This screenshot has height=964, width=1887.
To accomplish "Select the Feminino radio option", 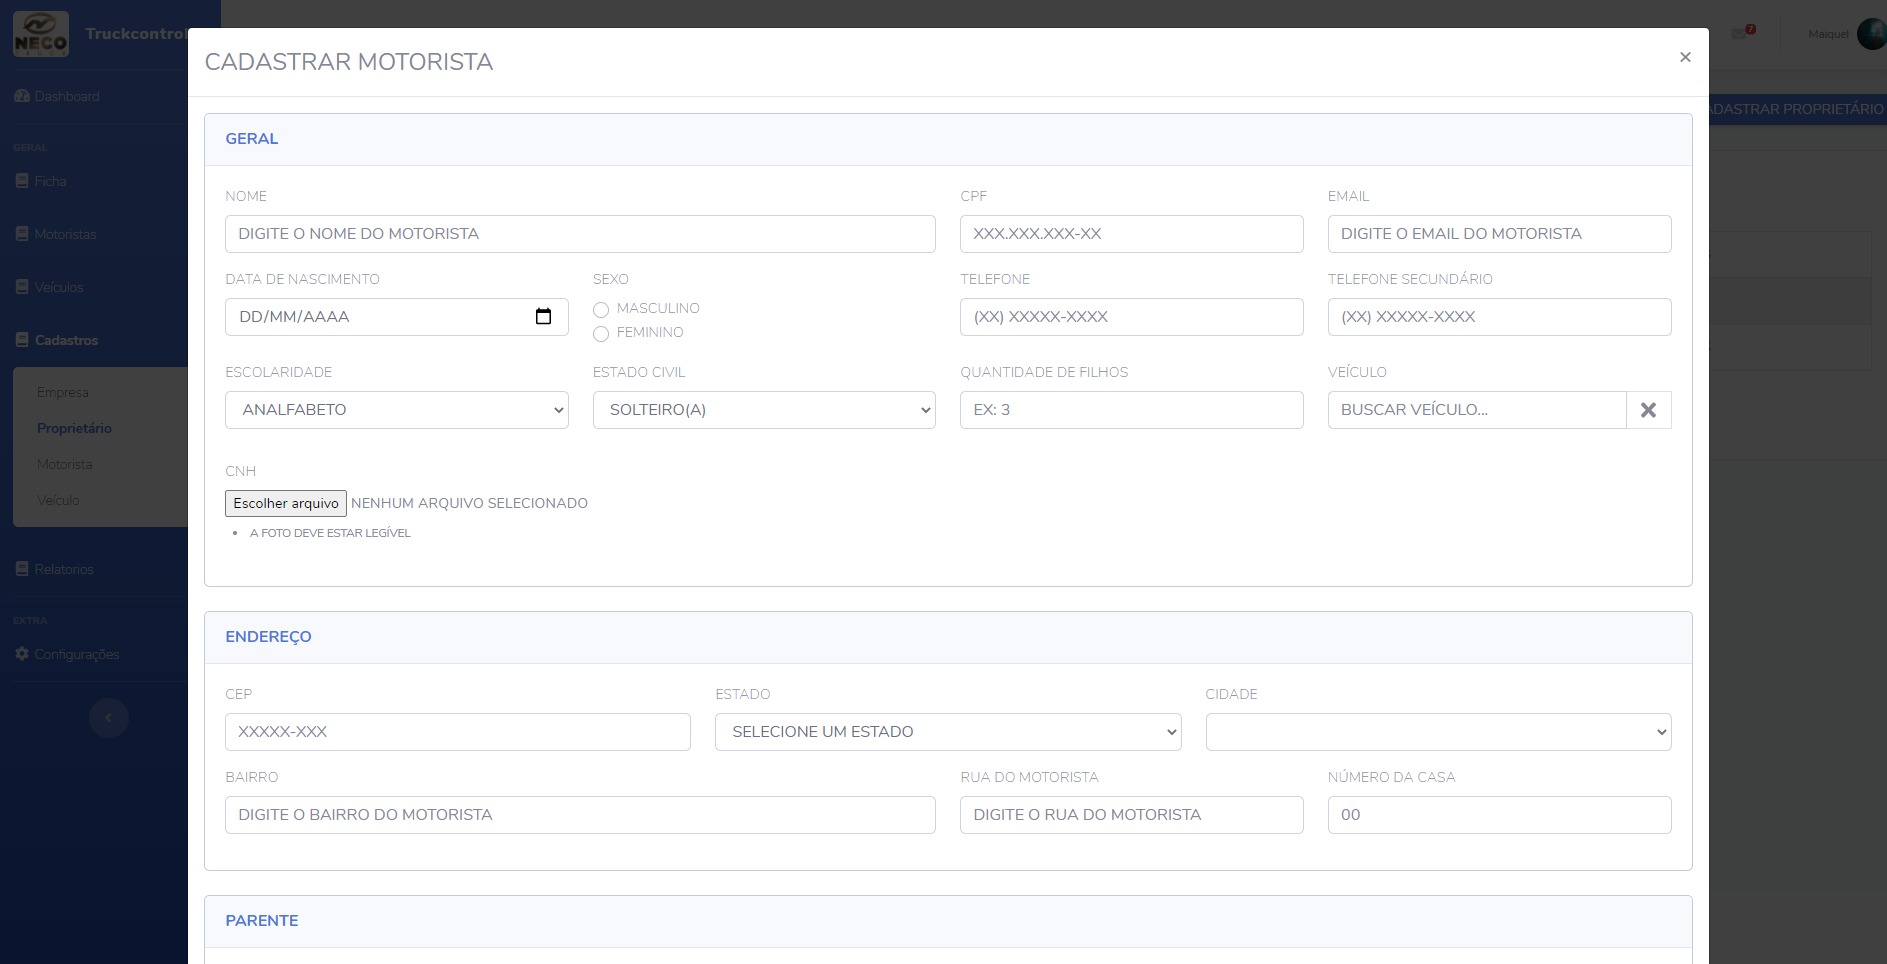I will click(601, 334).
